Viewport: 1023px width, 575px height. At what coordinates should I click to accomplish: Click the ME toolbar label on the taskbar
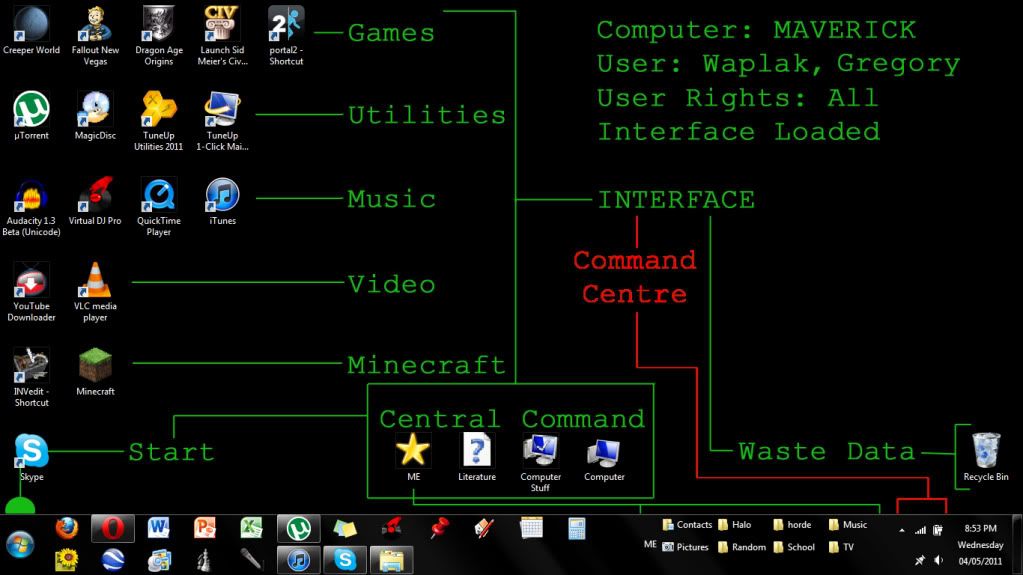click(650, 544)
